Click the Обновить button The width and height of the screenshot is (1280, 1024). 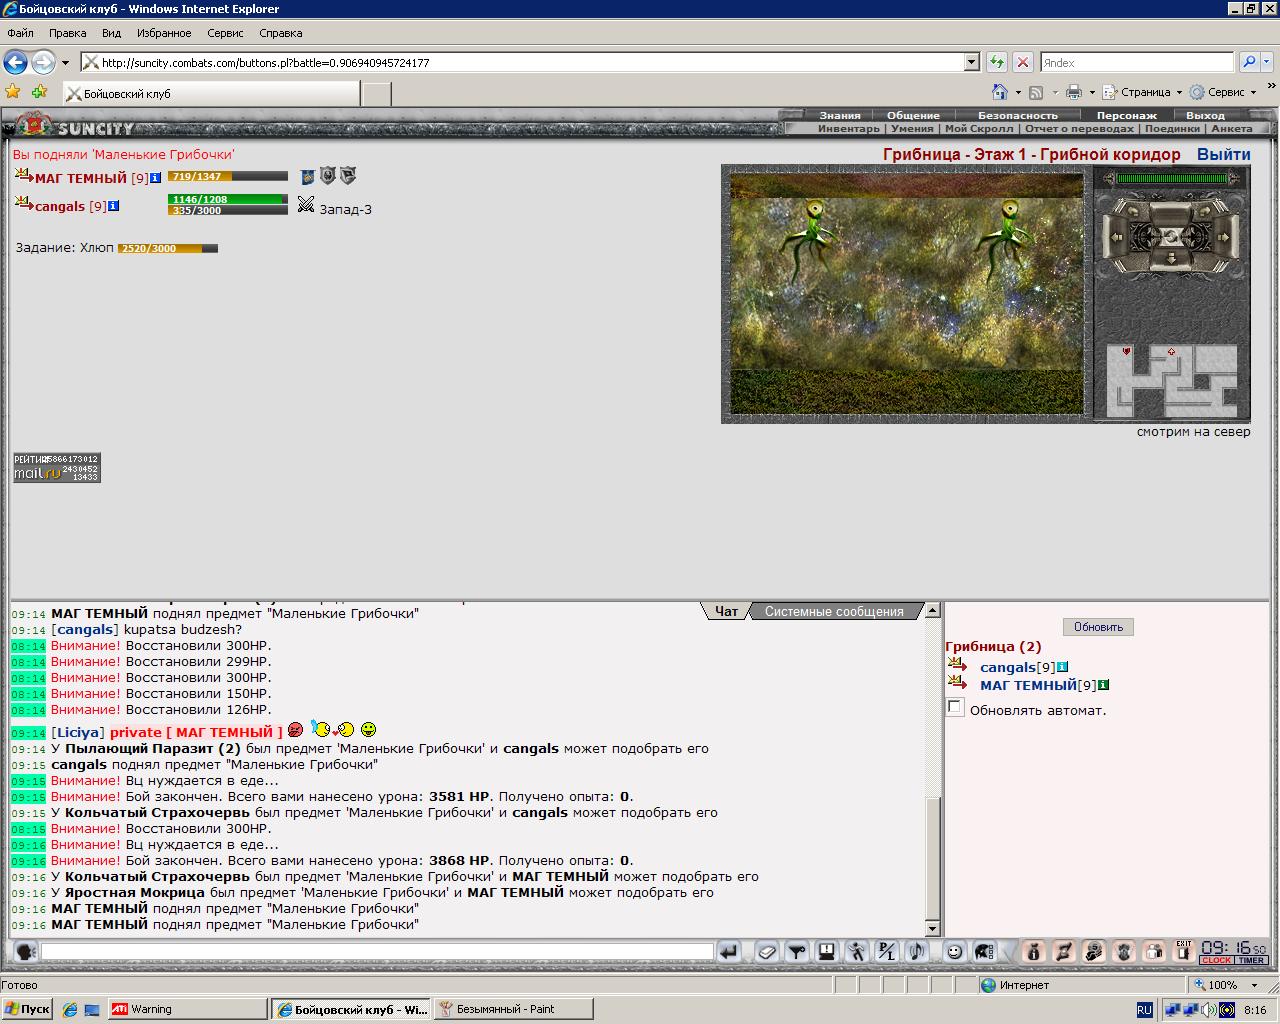tap(1098, 627)
